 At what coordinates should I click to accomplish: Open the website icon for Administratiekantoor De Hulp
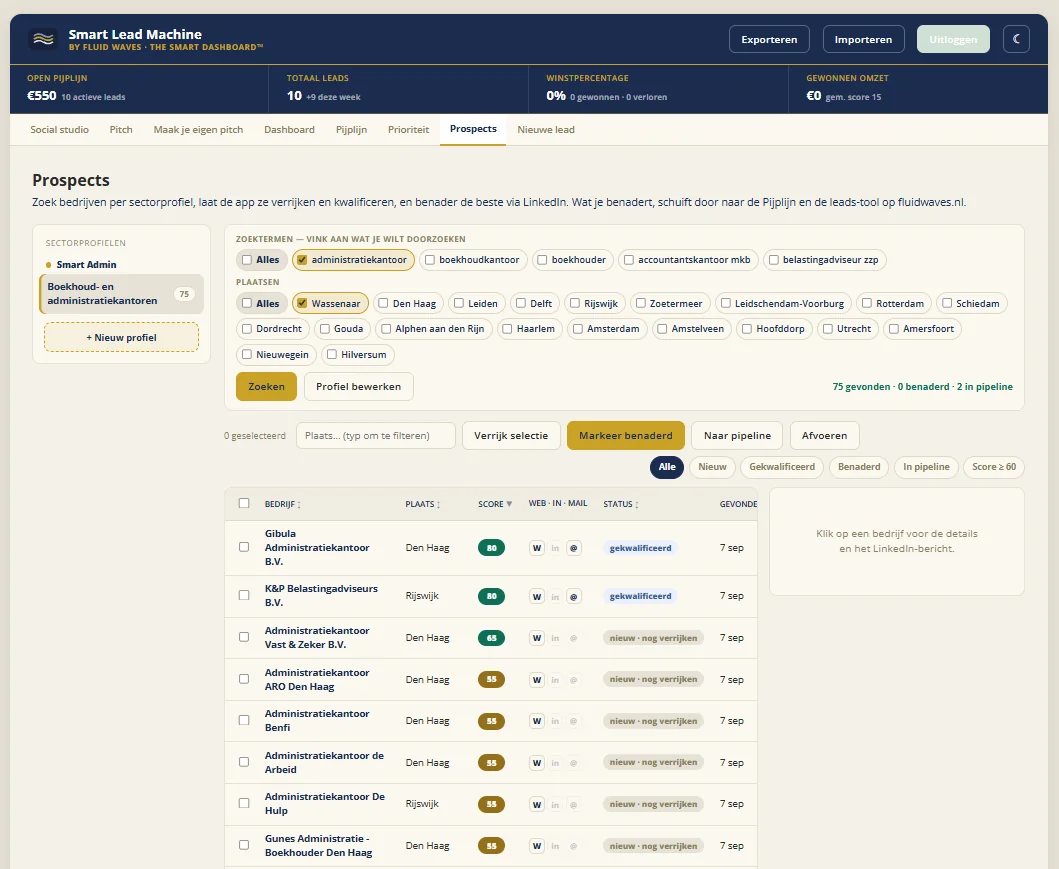coord(537,804)
